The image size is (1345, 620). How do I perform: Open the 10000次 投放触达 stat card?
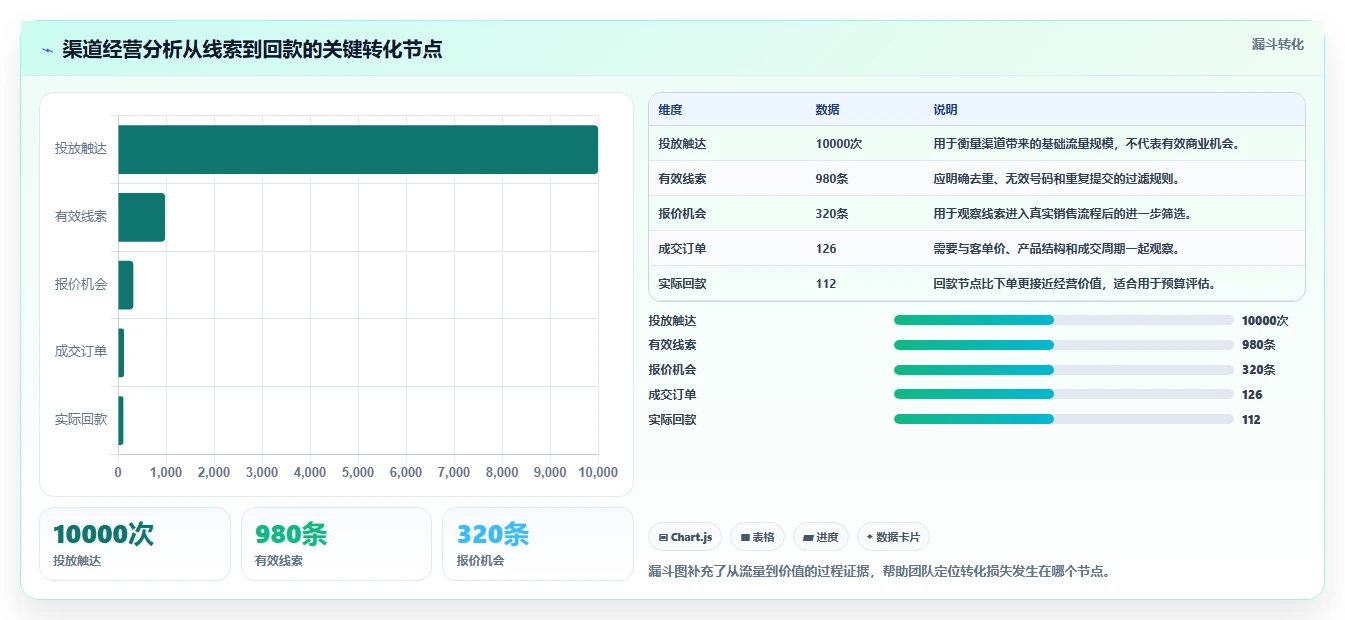[135, 544]
